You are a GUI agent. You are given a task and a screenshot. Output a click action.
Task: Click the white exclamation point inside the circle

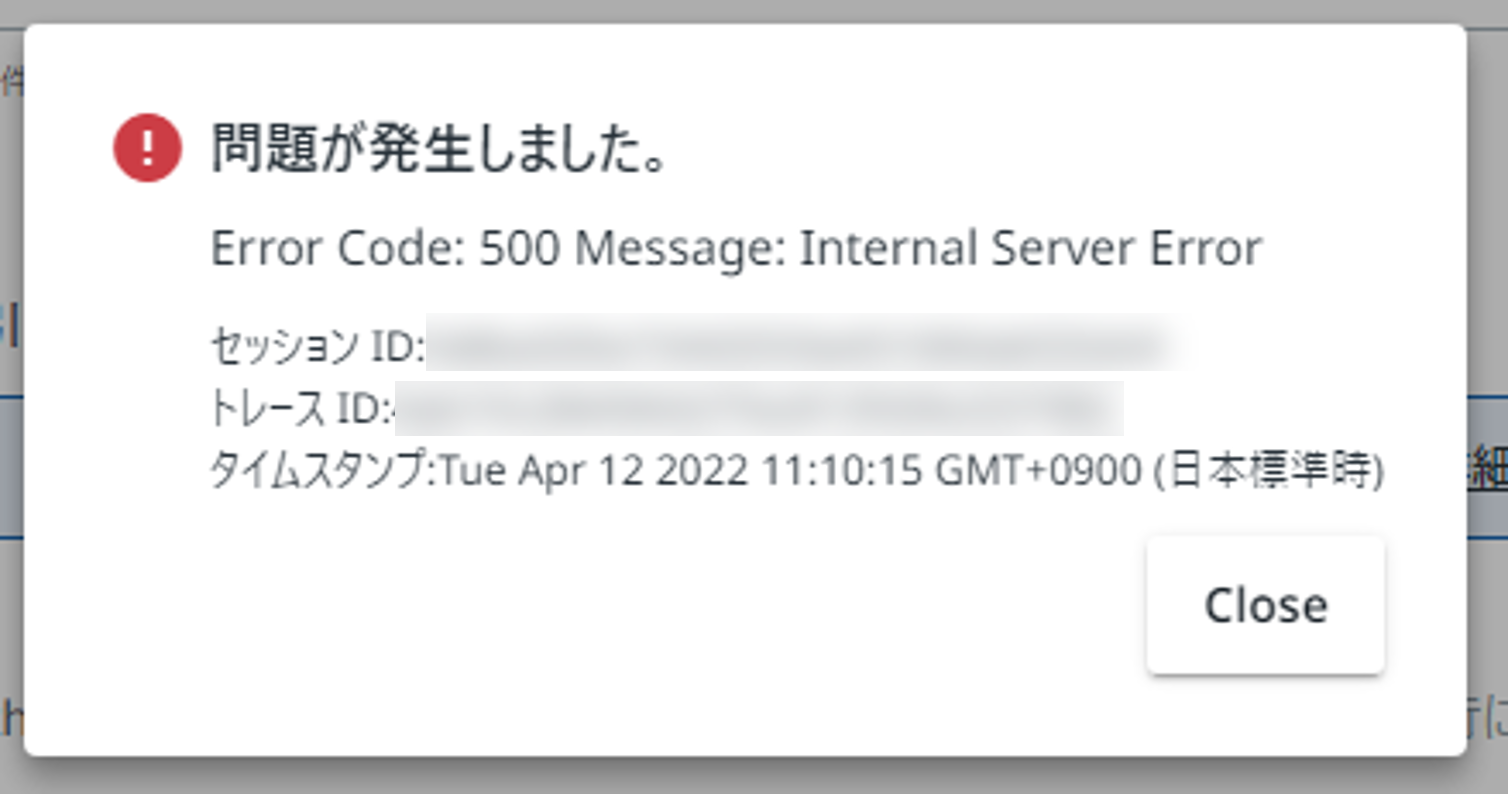148,146
